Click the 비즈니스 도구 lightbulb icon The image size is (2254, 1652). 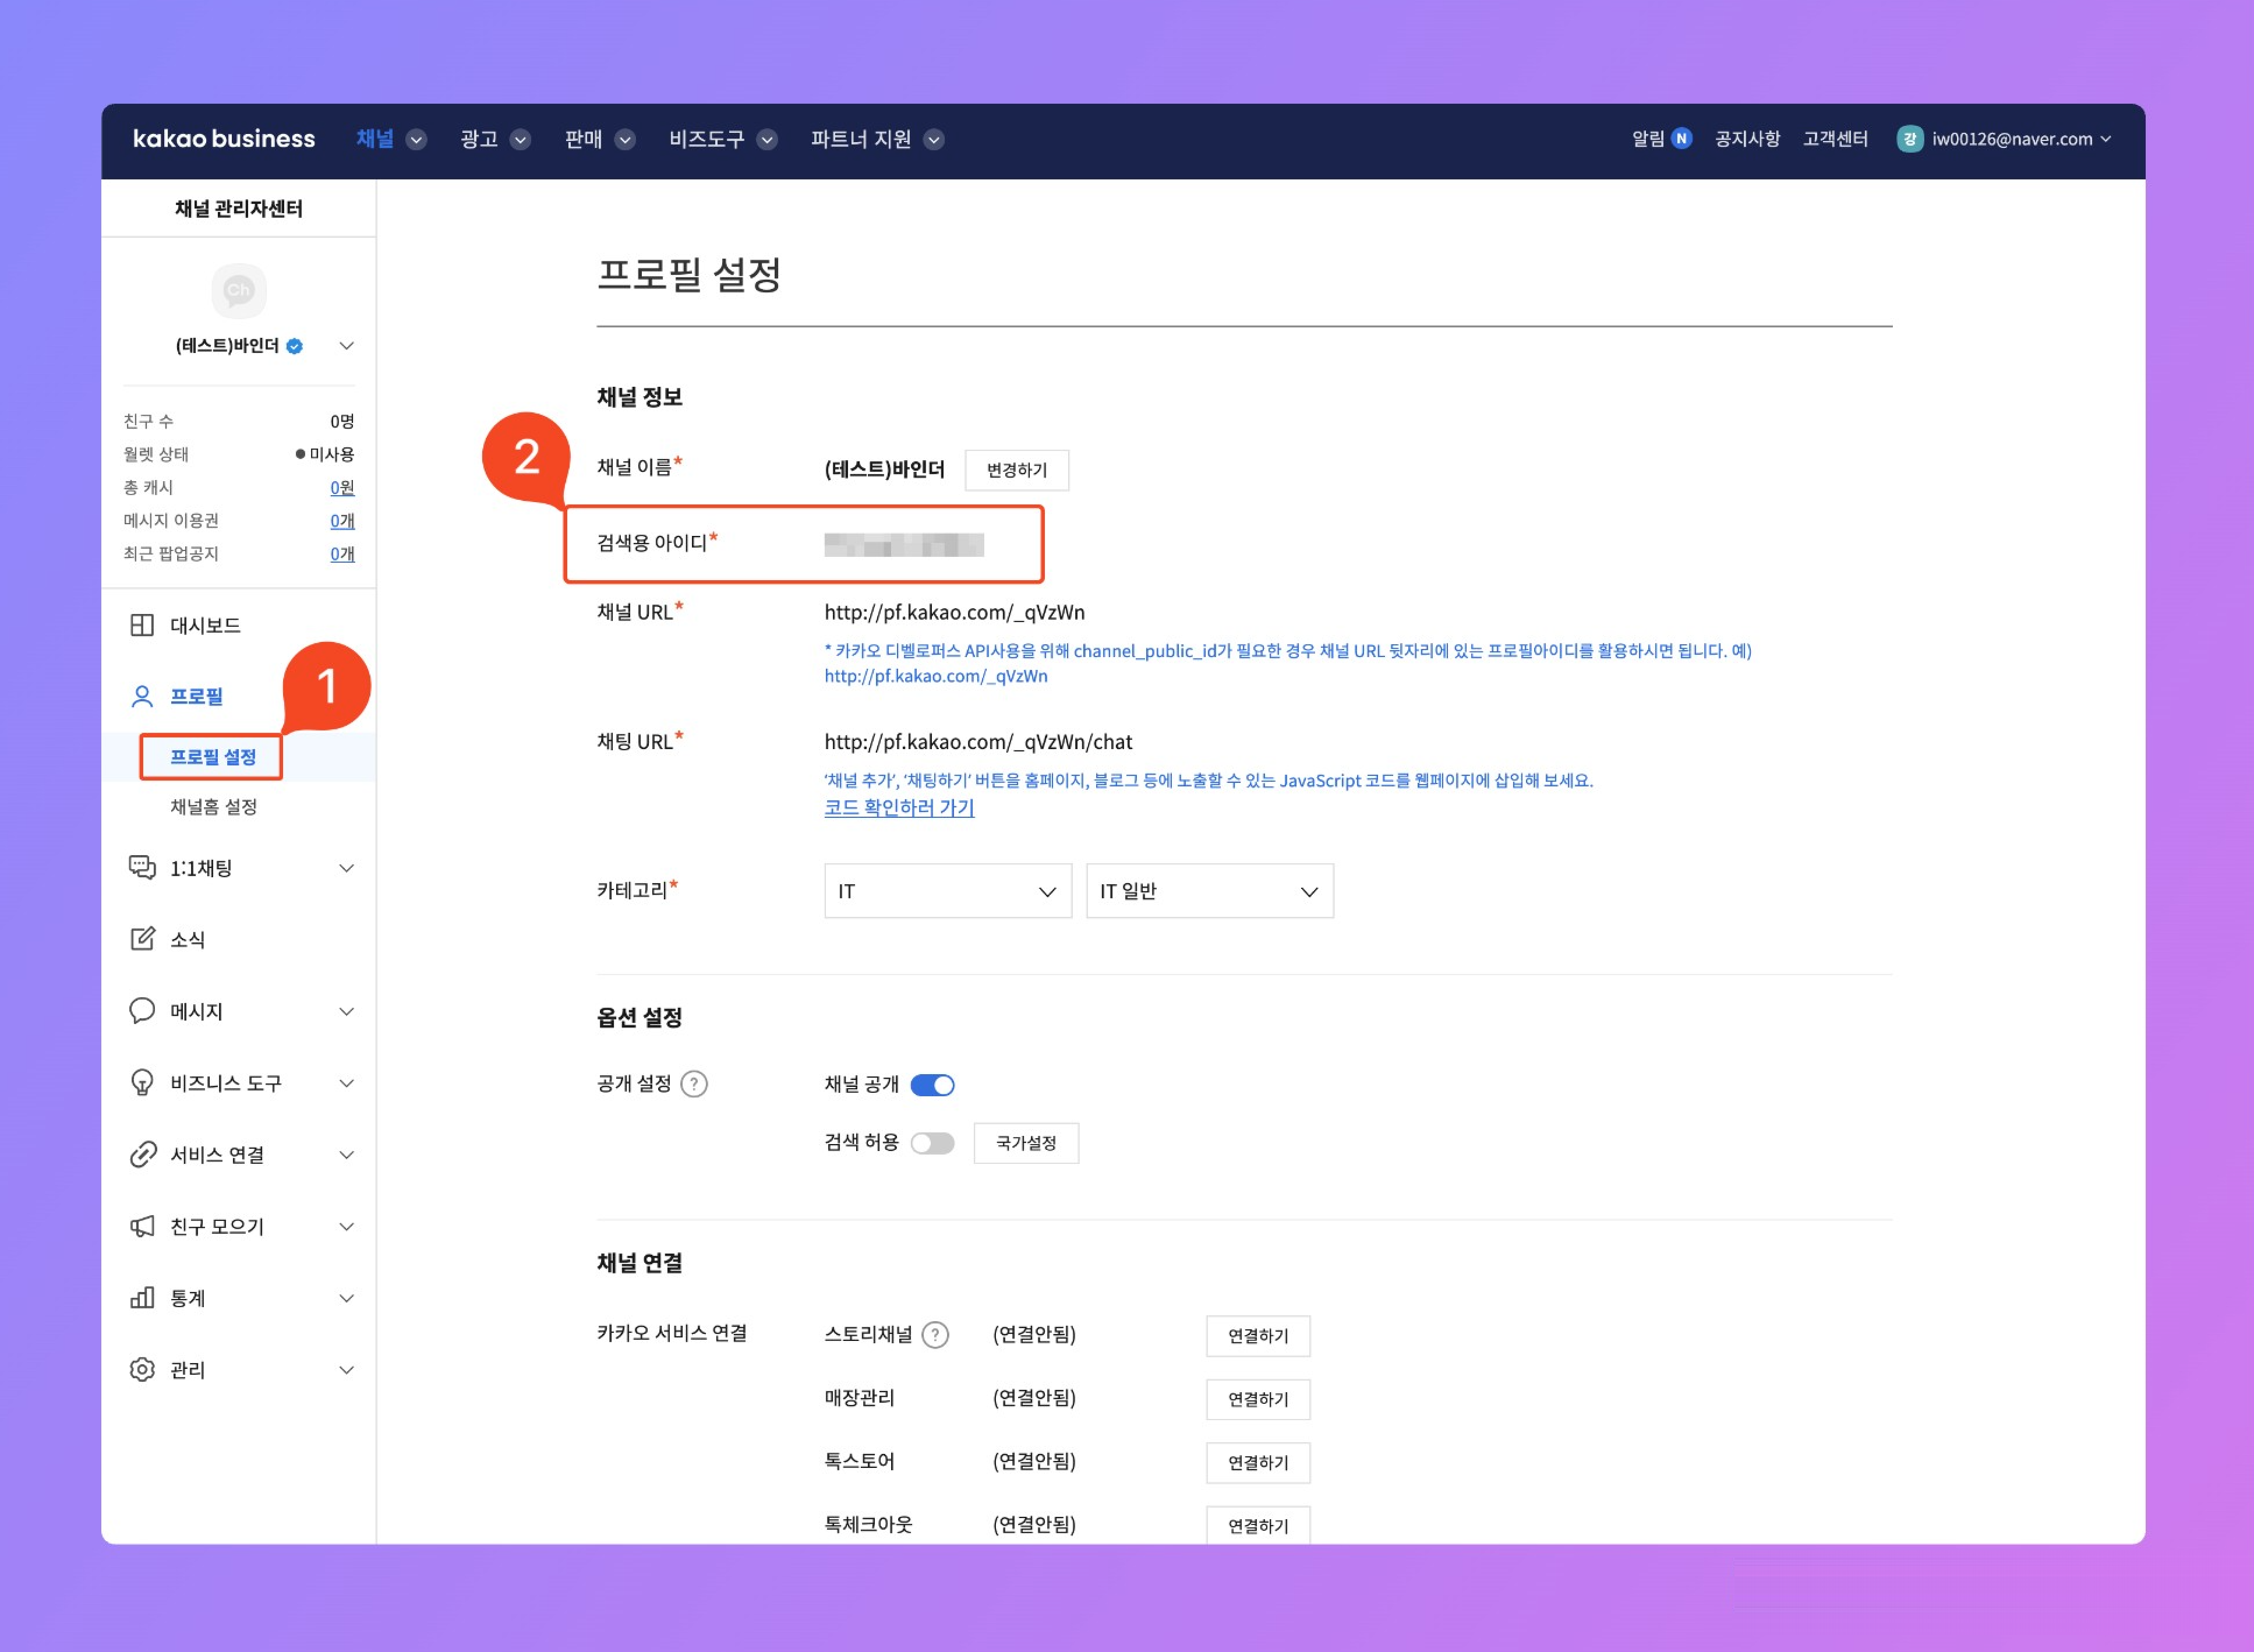(x=142, y=1083)
